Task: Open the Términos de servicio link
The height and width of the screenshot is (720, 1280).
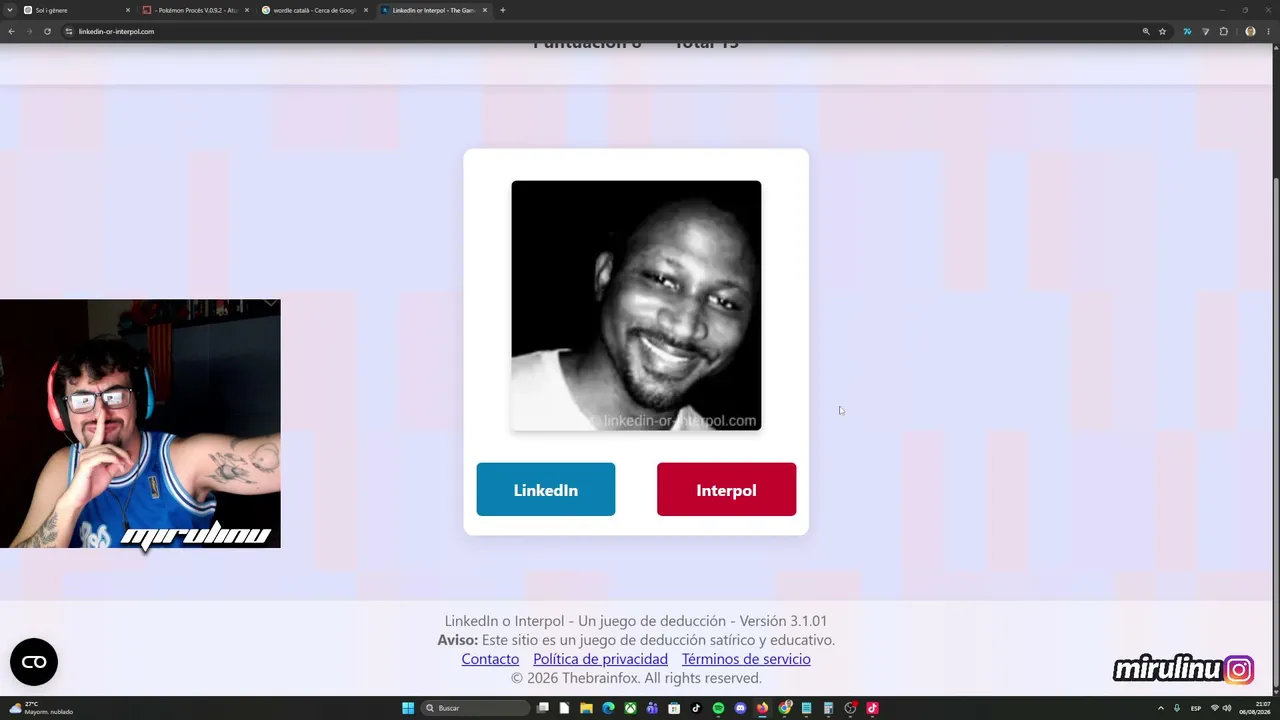Action: tap(746, 659)
